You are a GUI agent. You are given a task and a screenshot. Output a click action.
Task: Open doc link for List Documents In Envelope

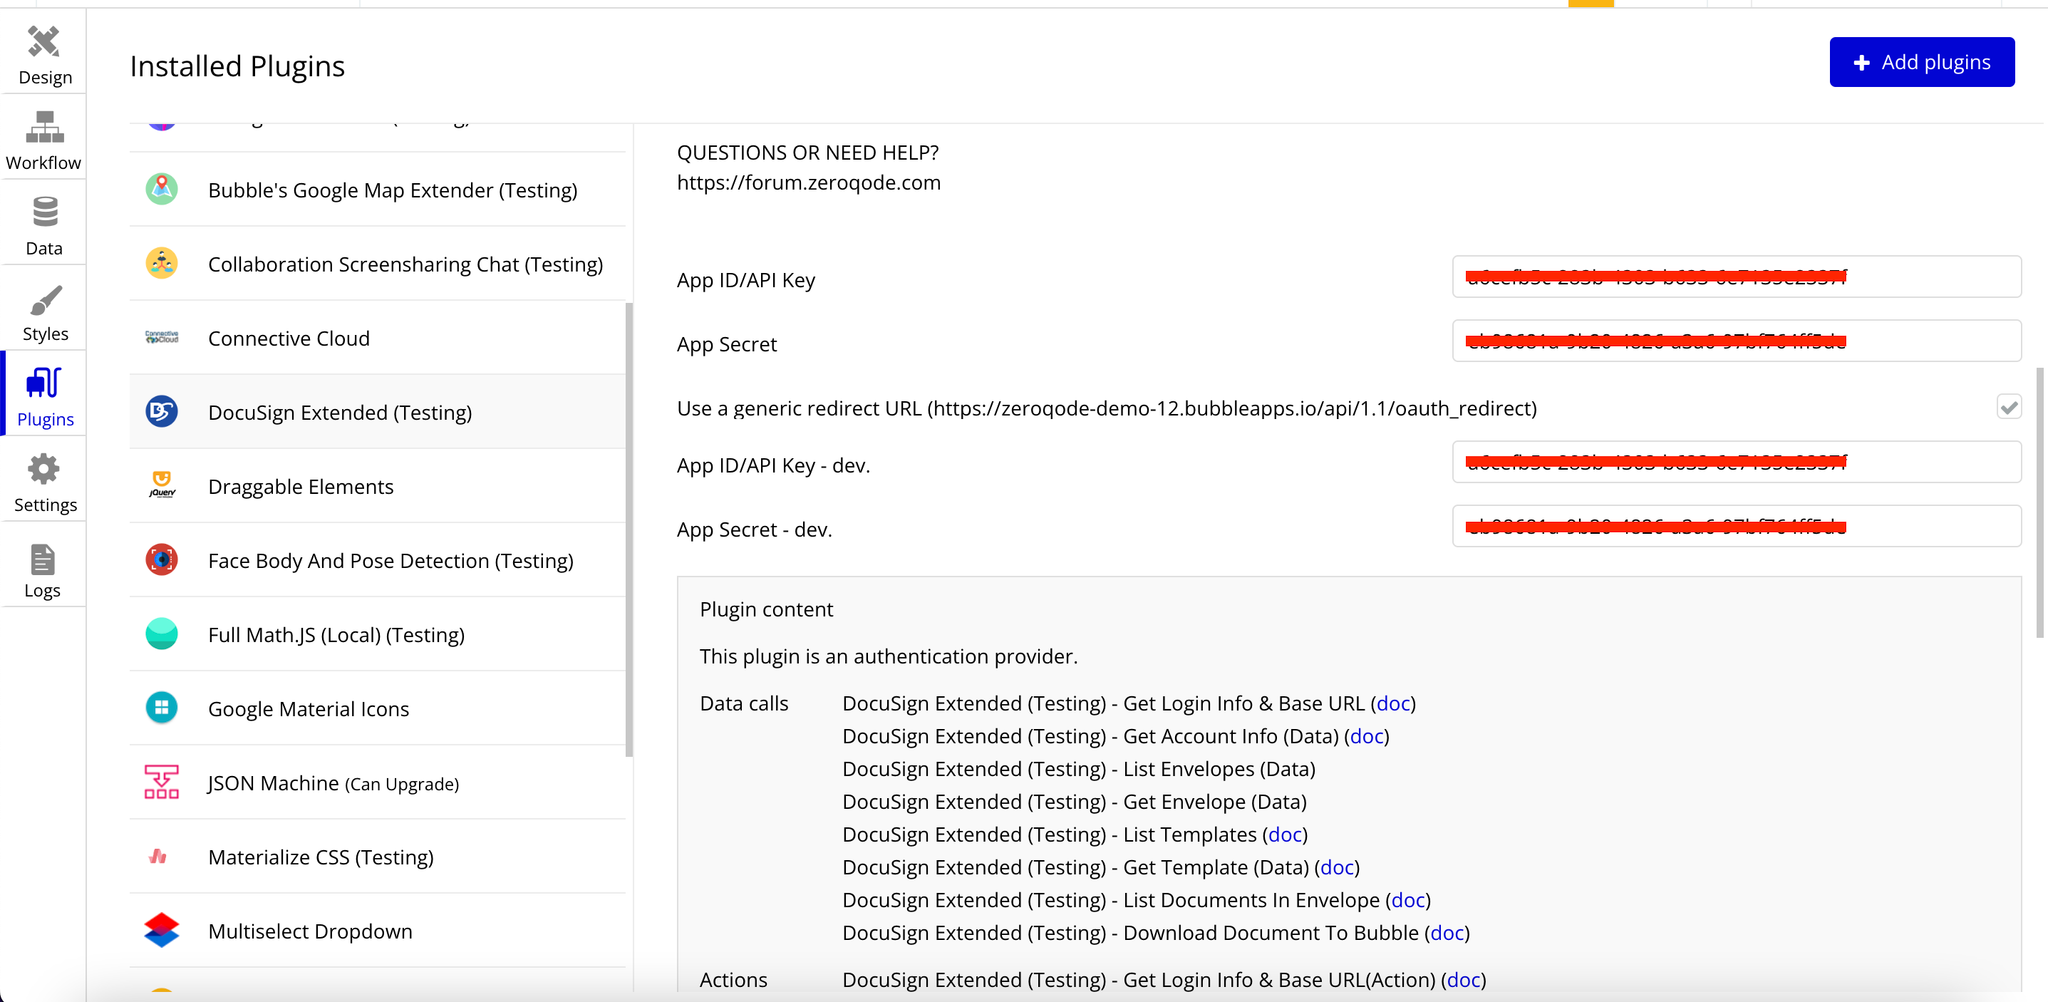[1408, 900]
